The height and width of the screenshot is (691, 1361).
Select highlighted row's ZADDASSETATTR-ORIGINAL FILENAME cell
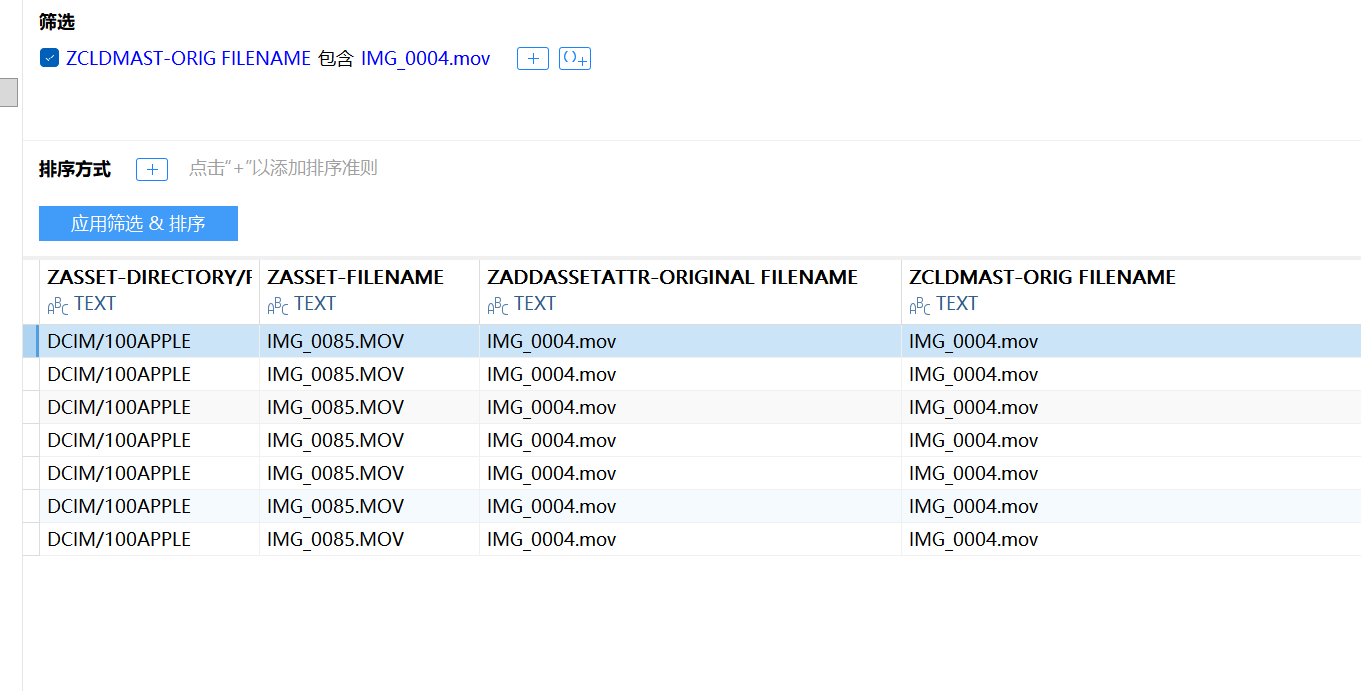point(690,341)
